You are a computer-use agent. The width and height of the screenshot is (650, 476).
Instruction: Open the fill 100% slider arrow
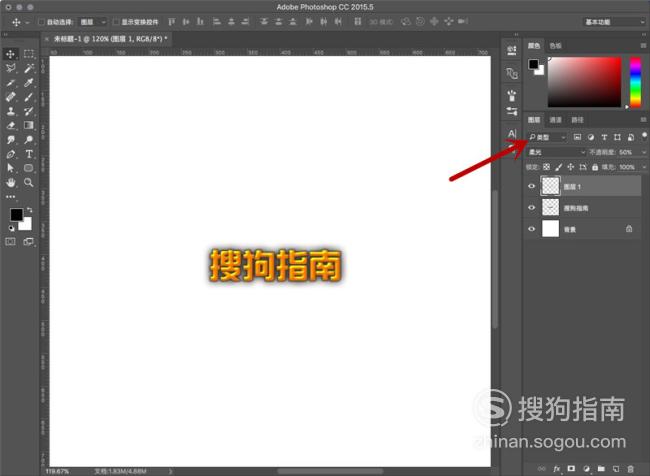(643, 167)
